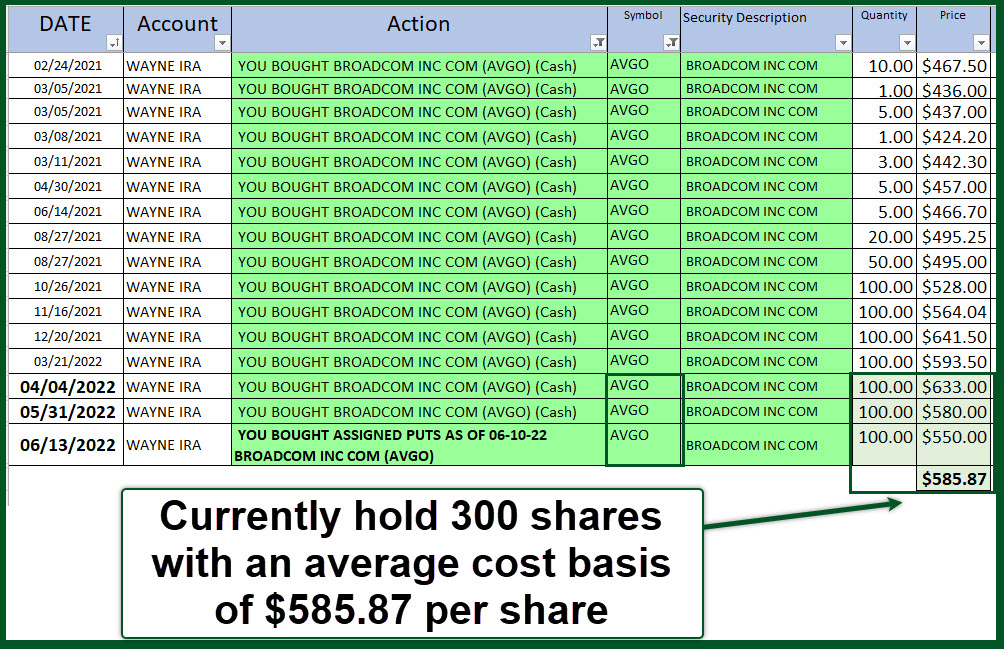Viewport: 1004px width, 649px height.
Task: Expand the Security Description filter dropdown
Action: coord(843,43)
